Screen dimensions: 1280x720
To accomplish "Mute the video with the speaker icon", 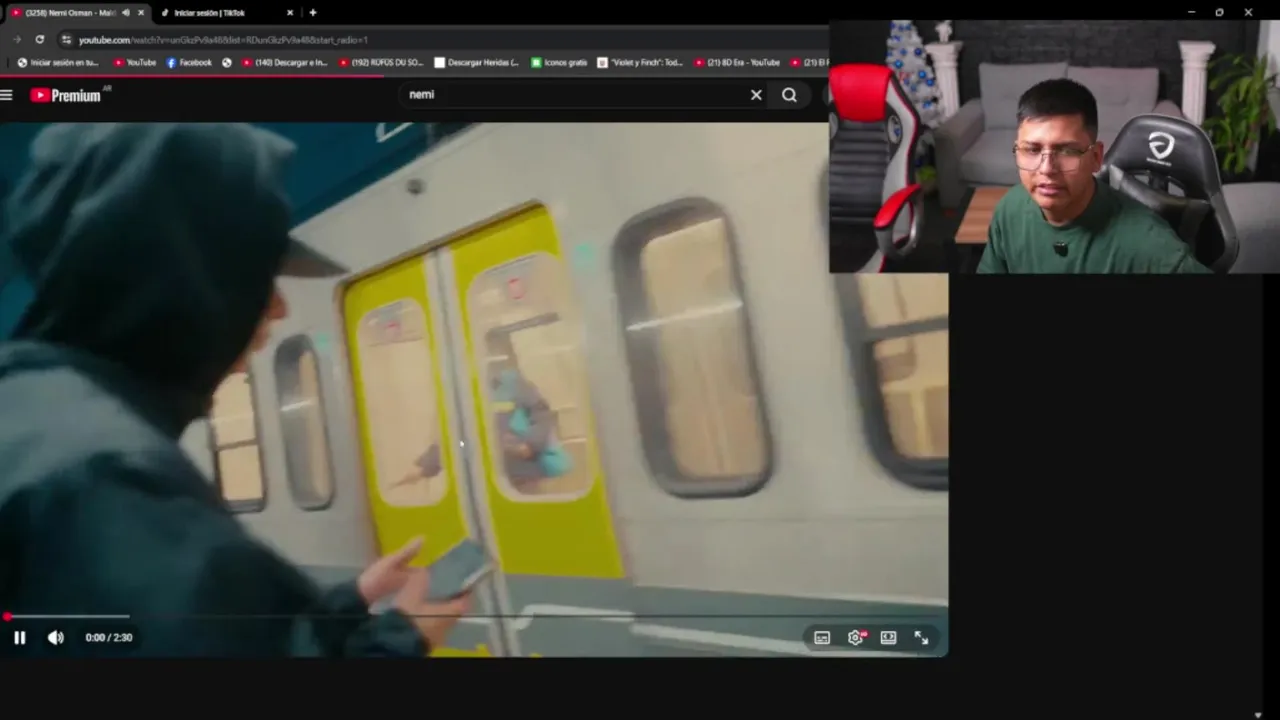I will [x=56, y=637].
